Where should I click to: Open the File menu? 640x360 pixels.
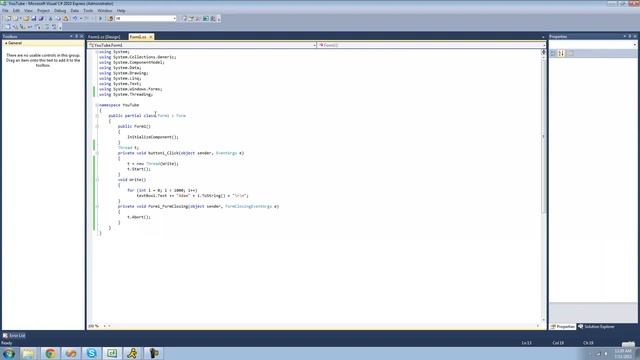click(x=5, y=11)
